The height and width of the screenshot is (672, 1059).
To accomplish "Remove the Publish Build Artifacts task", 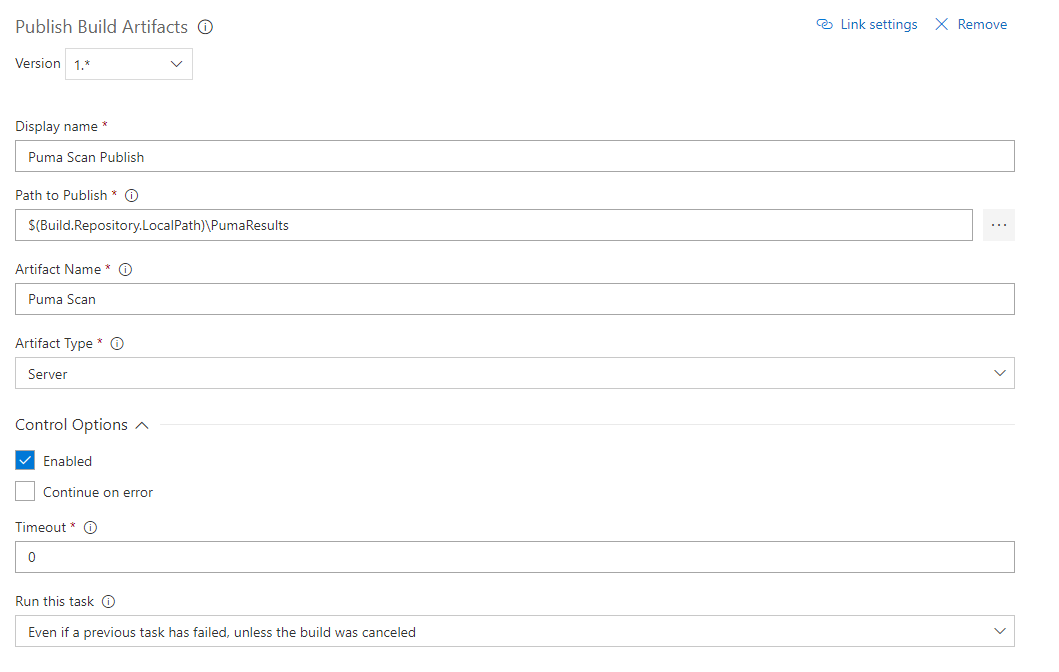I will (980, 23).
